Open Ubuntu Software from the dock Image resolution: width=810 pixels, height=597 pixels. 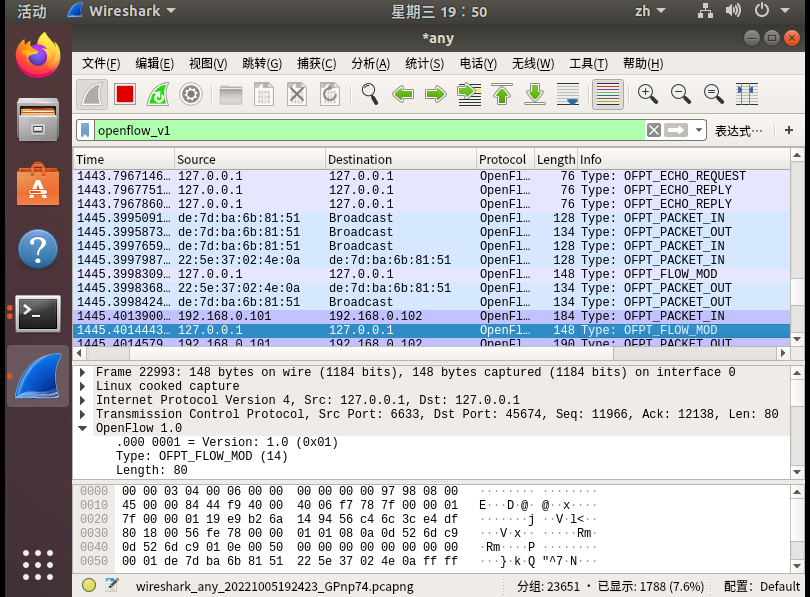click(x=38, y=184)
